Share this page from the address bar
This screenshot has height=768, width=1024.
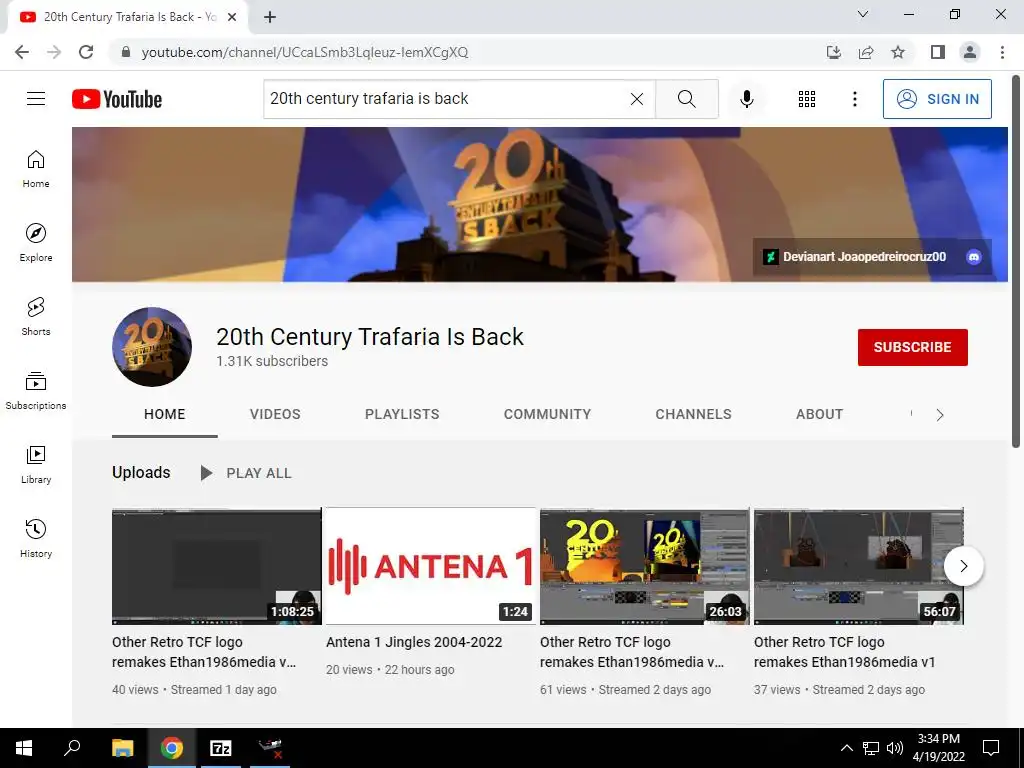point(866,52)
